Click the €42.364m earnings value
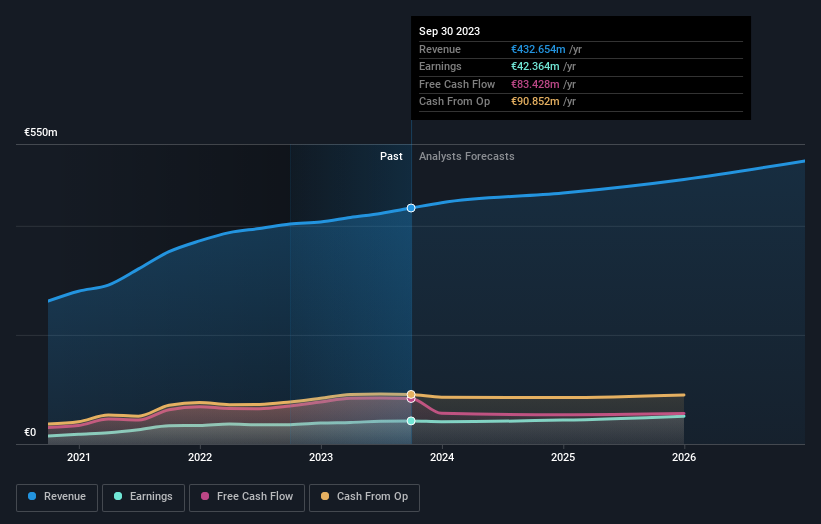The width and height of the screenshot is (821, 524). point(535,66)
